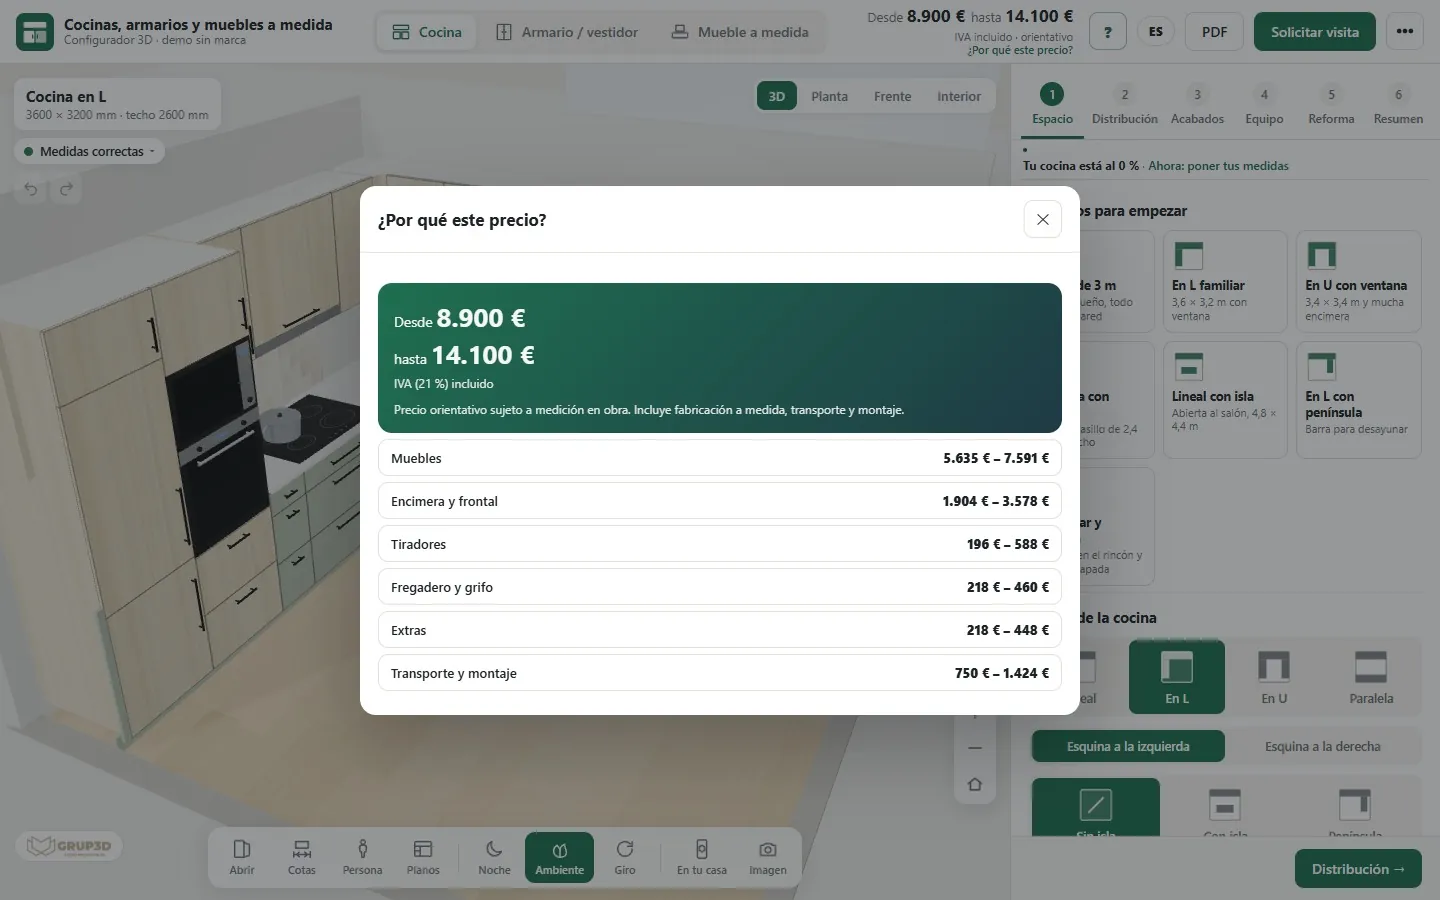Click Ahora: poner tus medidas link
The width and height of the screenshot is (1440, 900).
1218,166
